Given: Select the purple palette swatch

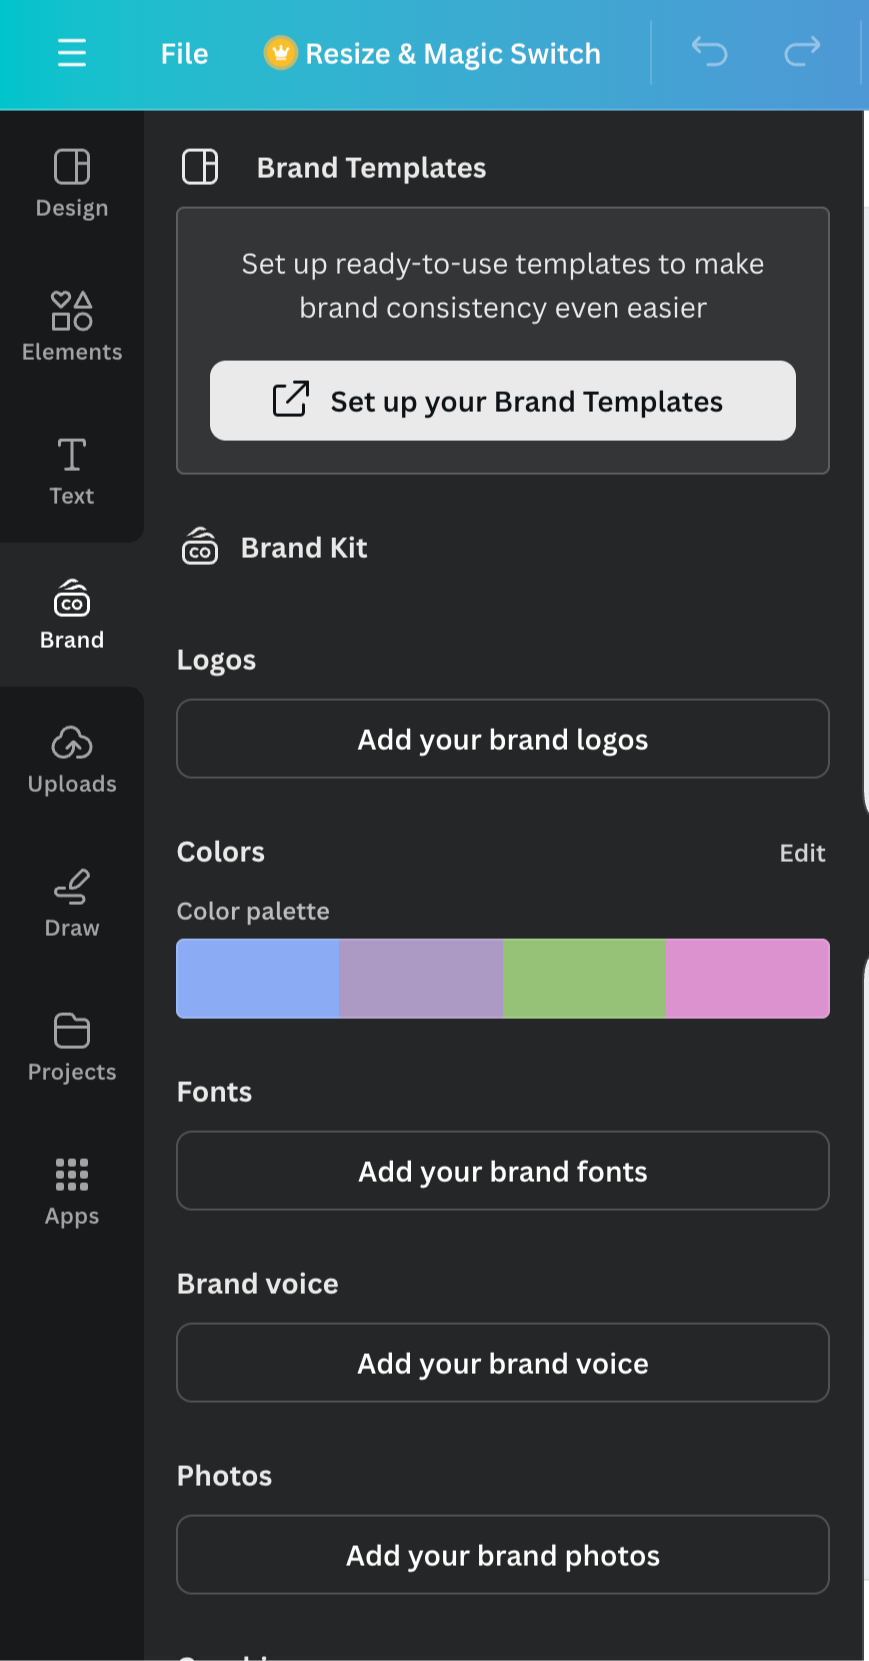Looking at the screenshot, I should click(x=421, y=979).
